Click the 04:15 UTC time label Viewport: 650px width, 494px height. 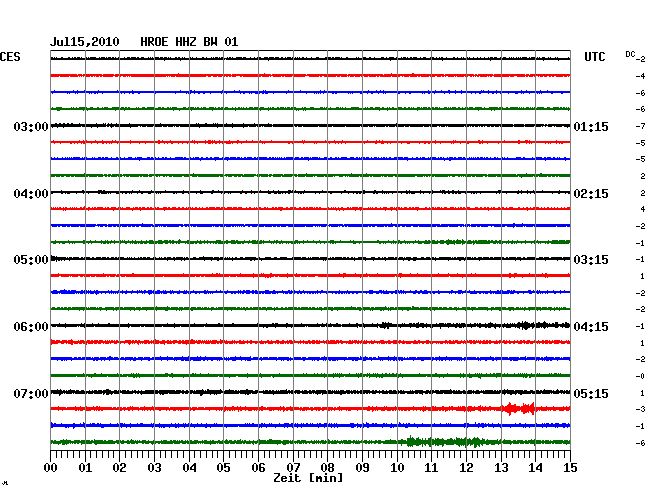coord(591,327)
